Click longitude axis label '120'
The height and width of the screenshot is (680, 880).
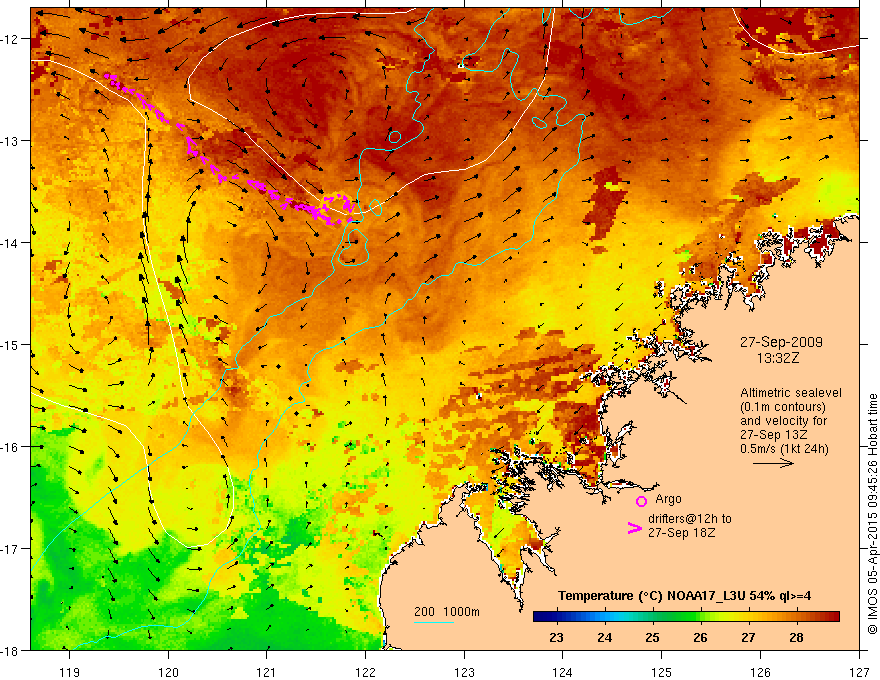click(x=168, y=672)
